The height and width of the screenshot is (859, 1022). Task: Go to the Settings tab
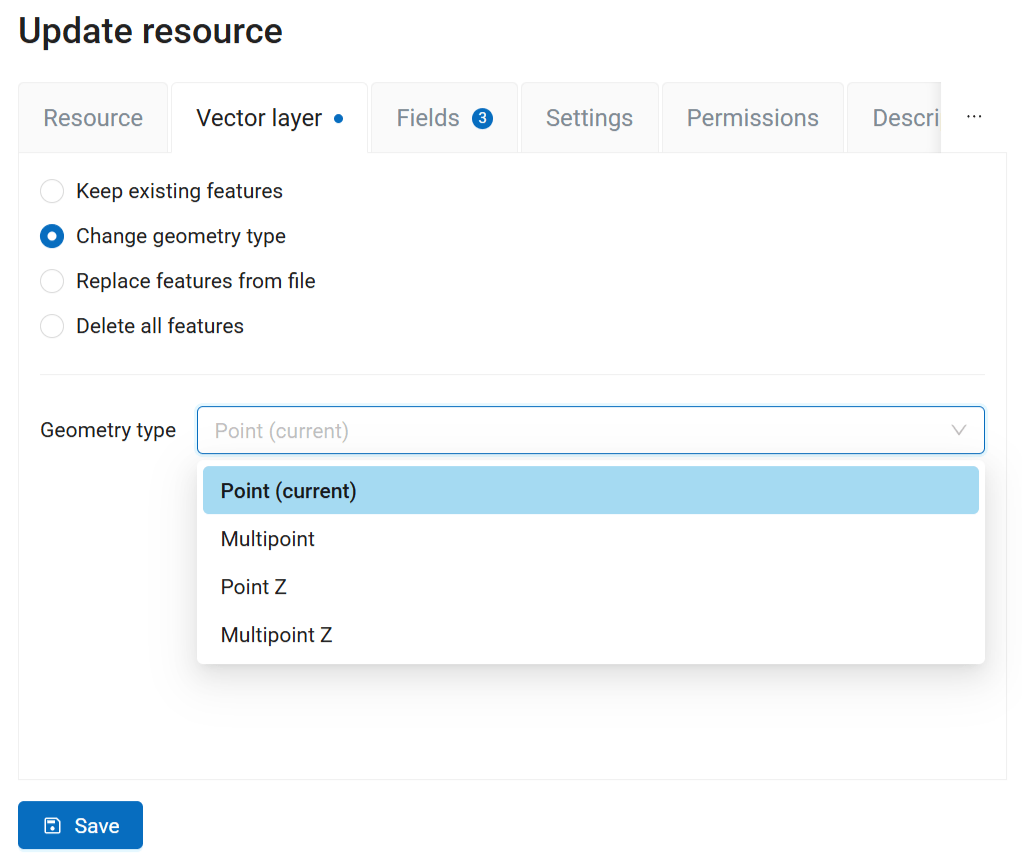[x=589, y=118]
